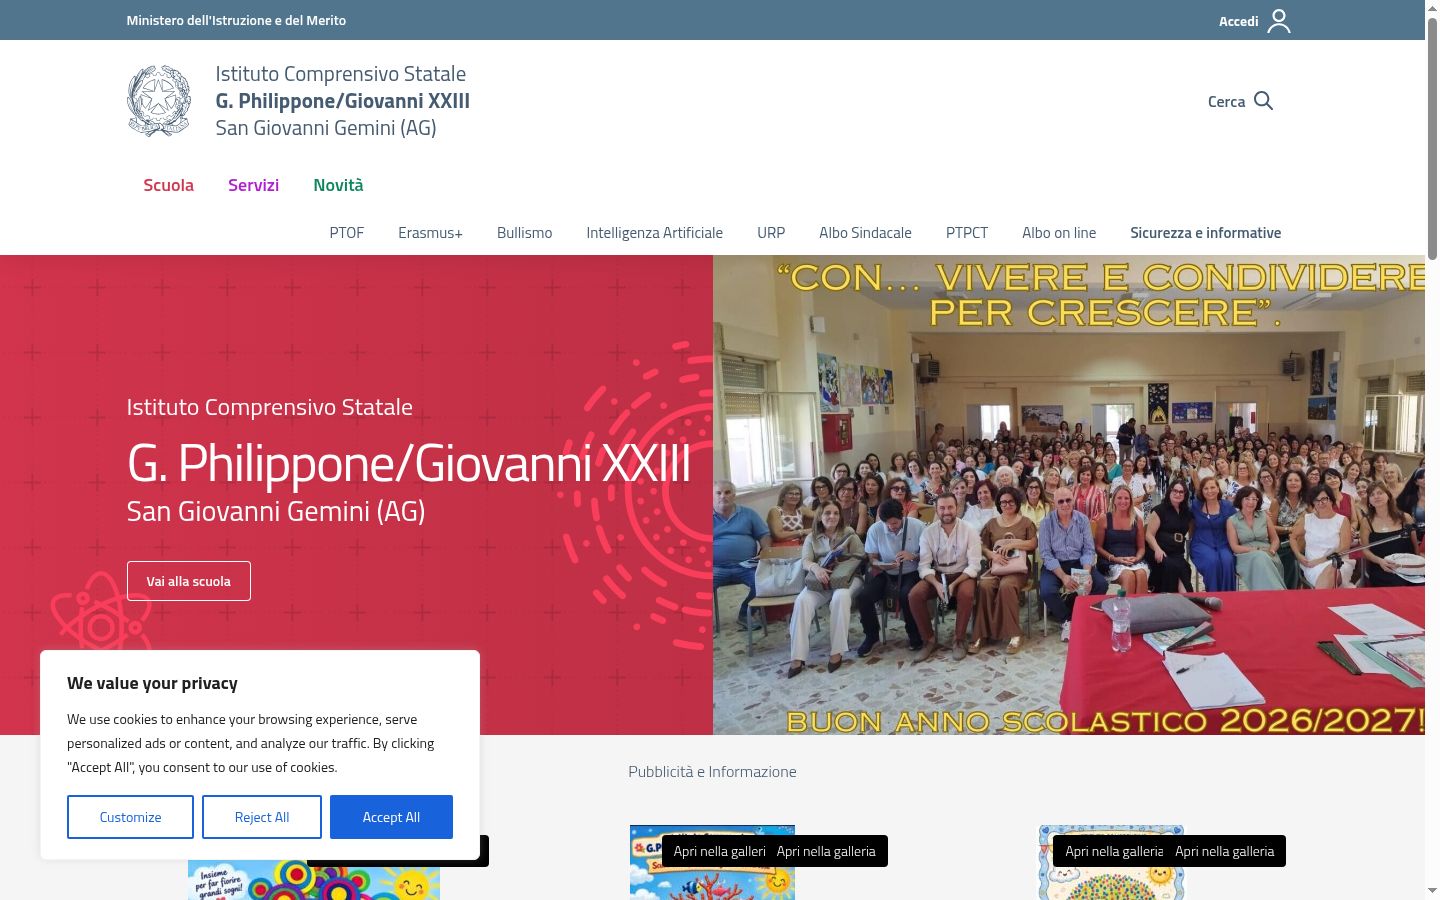Image resolution: width=1440 pixels, height=900 pixels.
Task: Open the Erasmus+ section
Action: pos(430,233)
